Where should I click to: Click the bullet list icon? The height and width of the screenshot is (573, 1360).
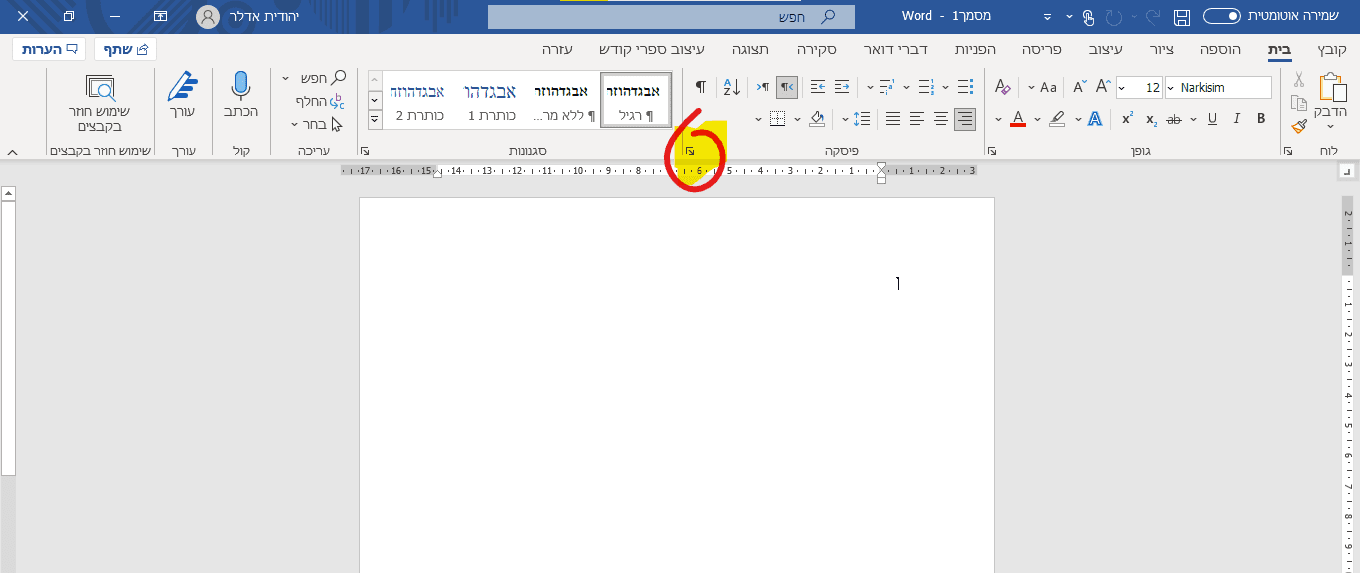[x=965, y=87]
